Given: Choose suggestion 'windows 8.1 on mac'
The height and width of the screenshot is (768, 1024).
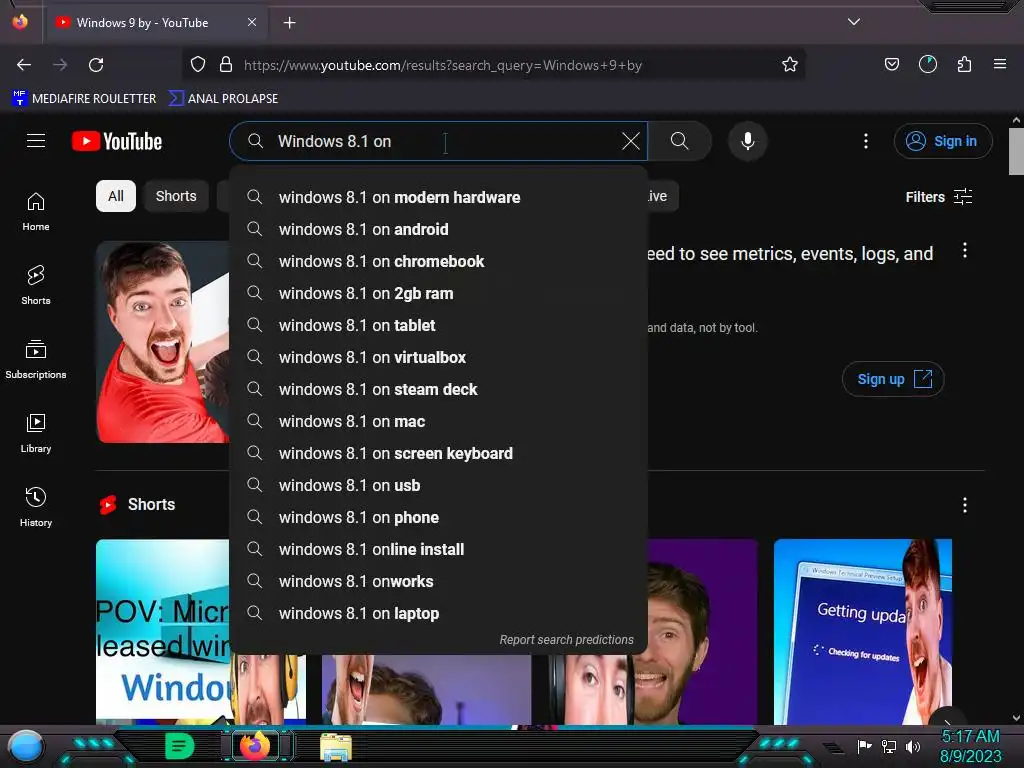Looking at the screenshot, I should 439,421.
